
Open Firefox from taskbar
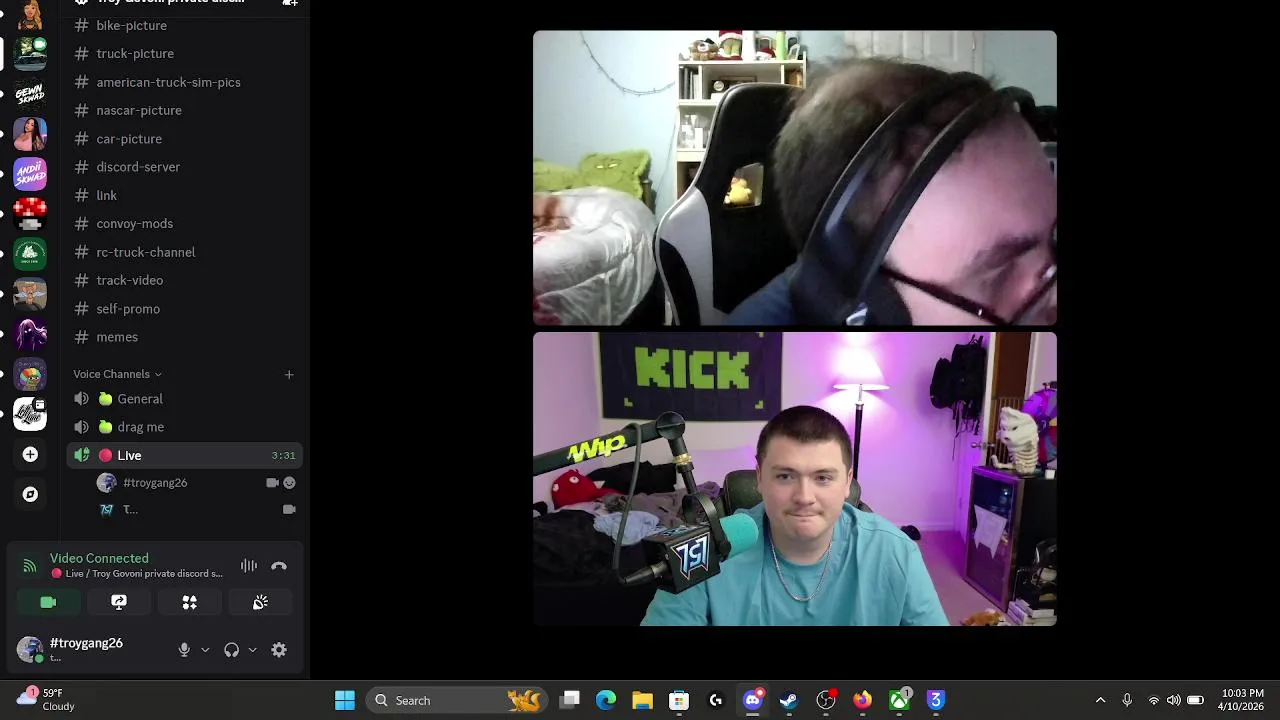[x=862, y=700]
